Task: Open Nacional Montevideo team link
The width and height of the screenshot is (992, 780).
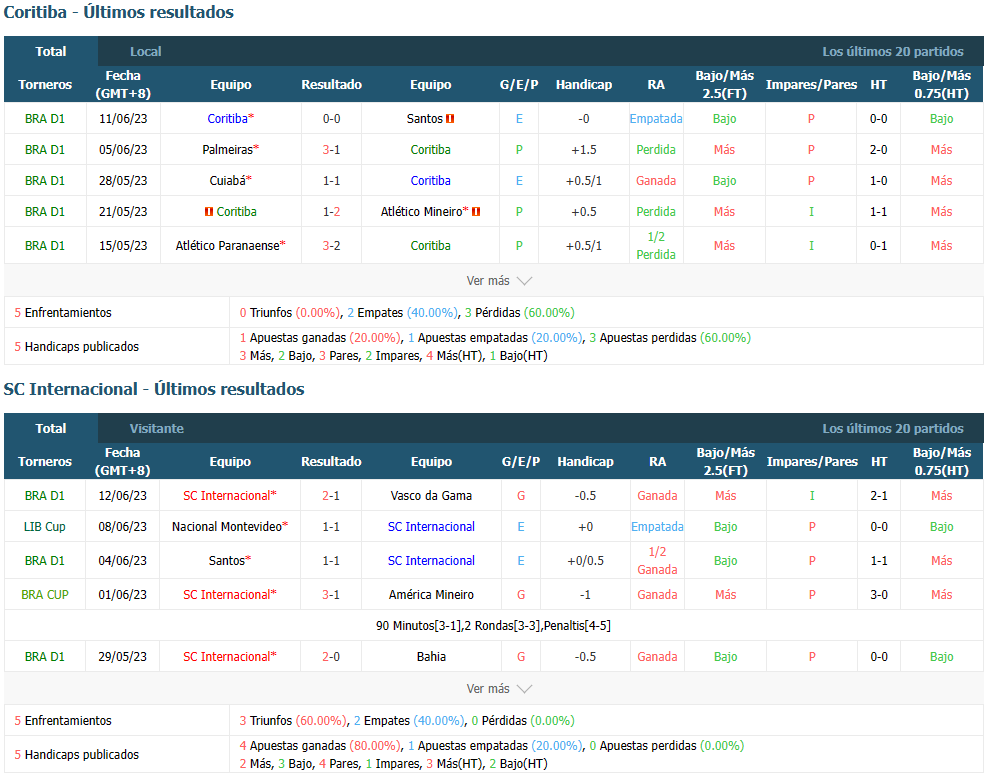Action: coord(227,526)
